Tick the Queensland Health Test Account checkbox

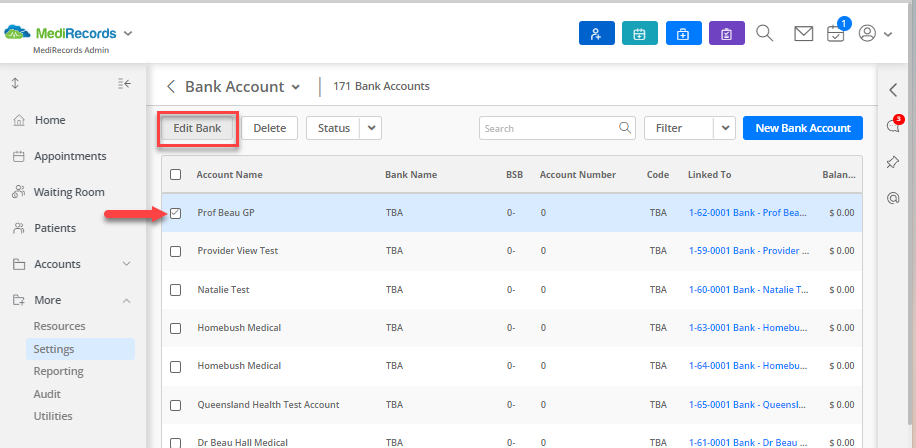tap(175, 405)
